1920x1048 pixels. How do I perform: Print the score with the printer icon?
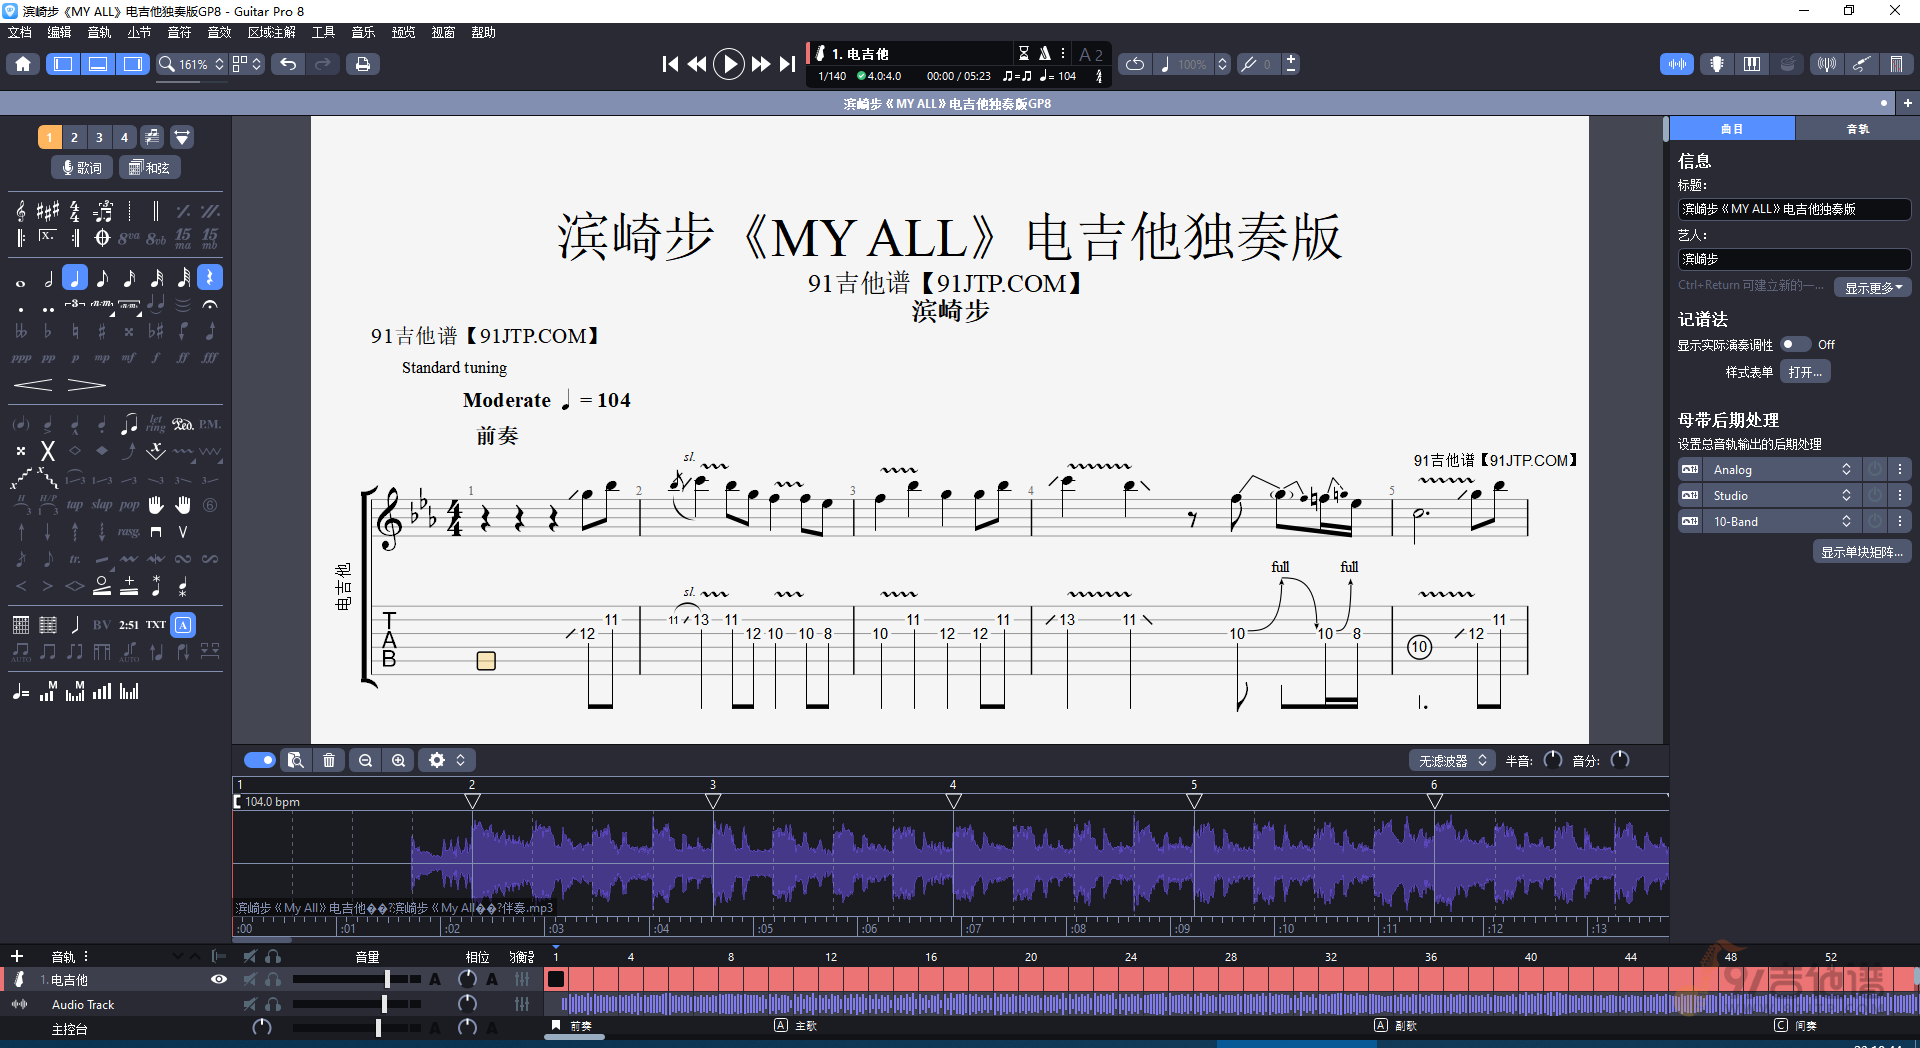(362, 64)
